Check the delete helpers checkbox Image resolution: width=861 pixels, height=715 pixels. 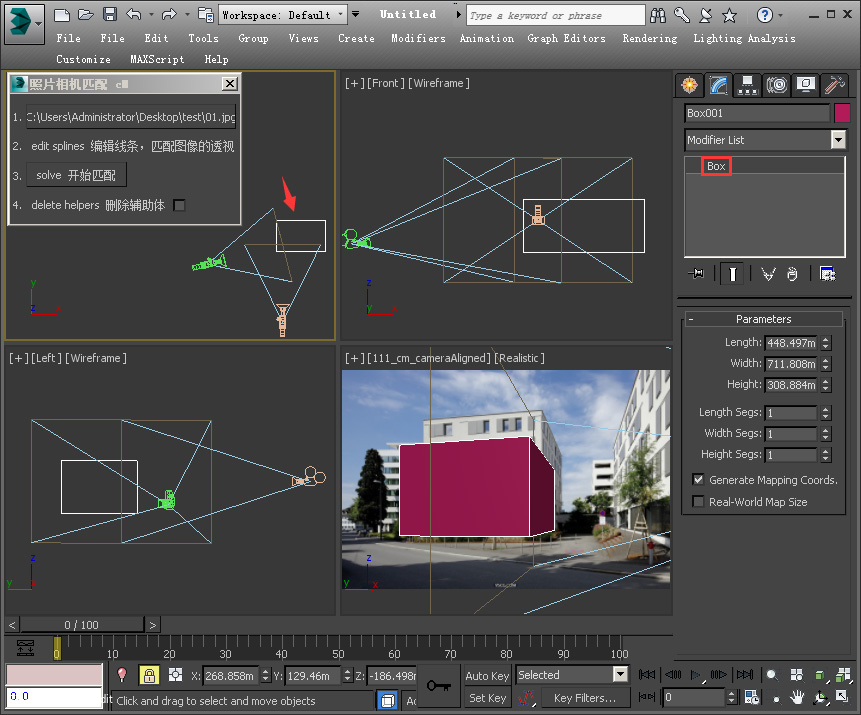point(179,205)
